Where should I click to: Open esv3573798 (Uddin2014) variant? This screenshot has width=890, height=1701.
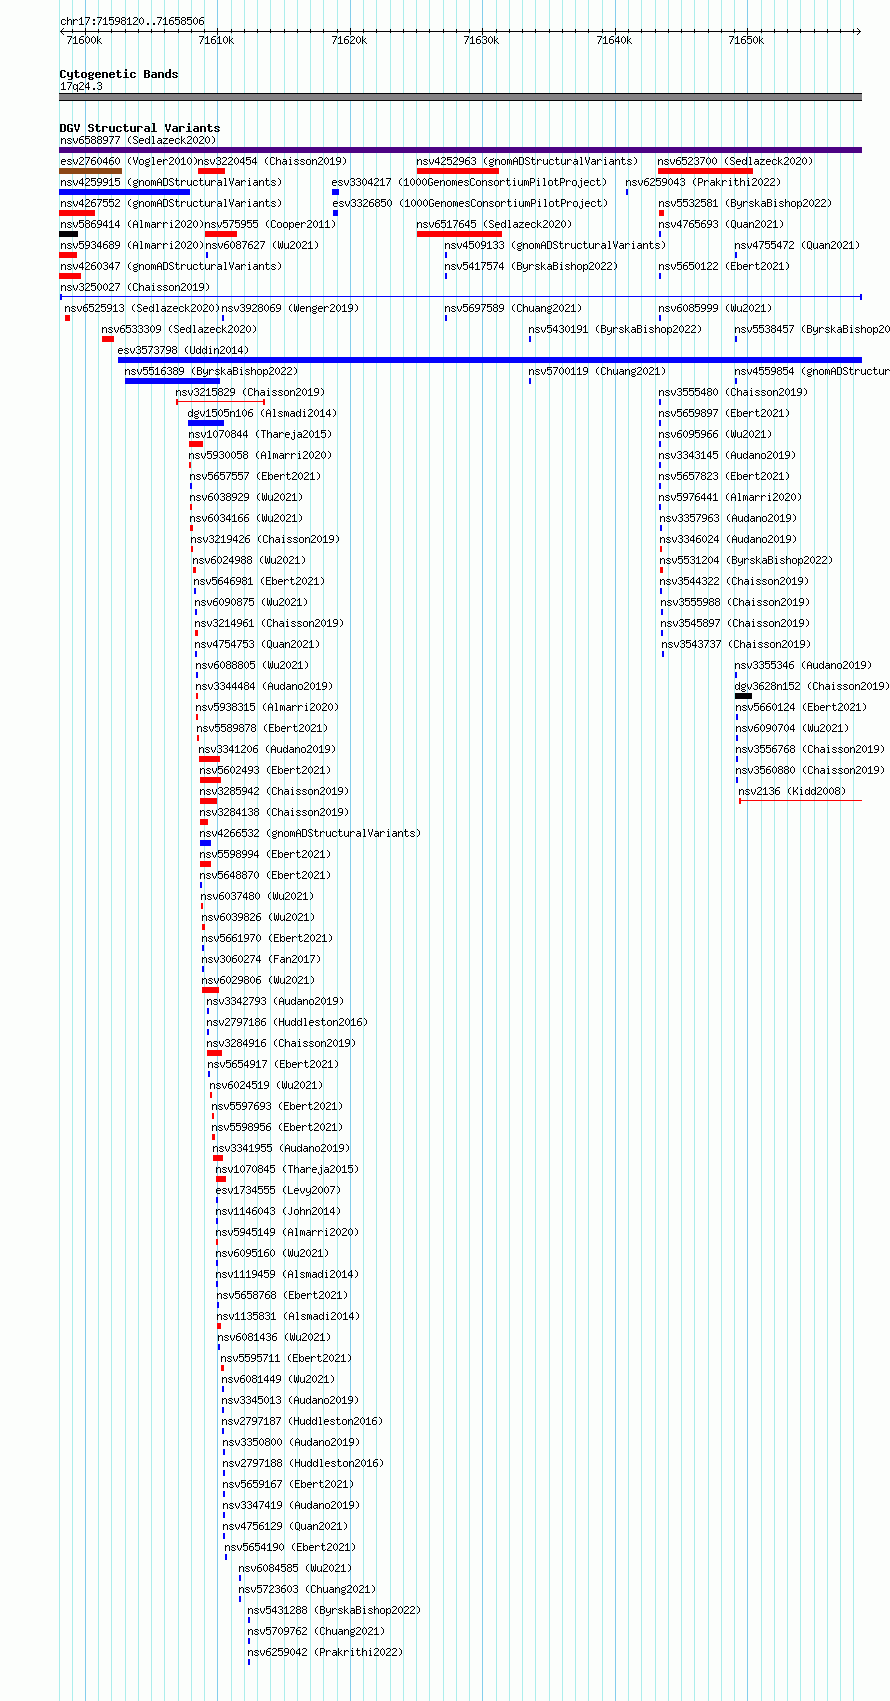183,351
